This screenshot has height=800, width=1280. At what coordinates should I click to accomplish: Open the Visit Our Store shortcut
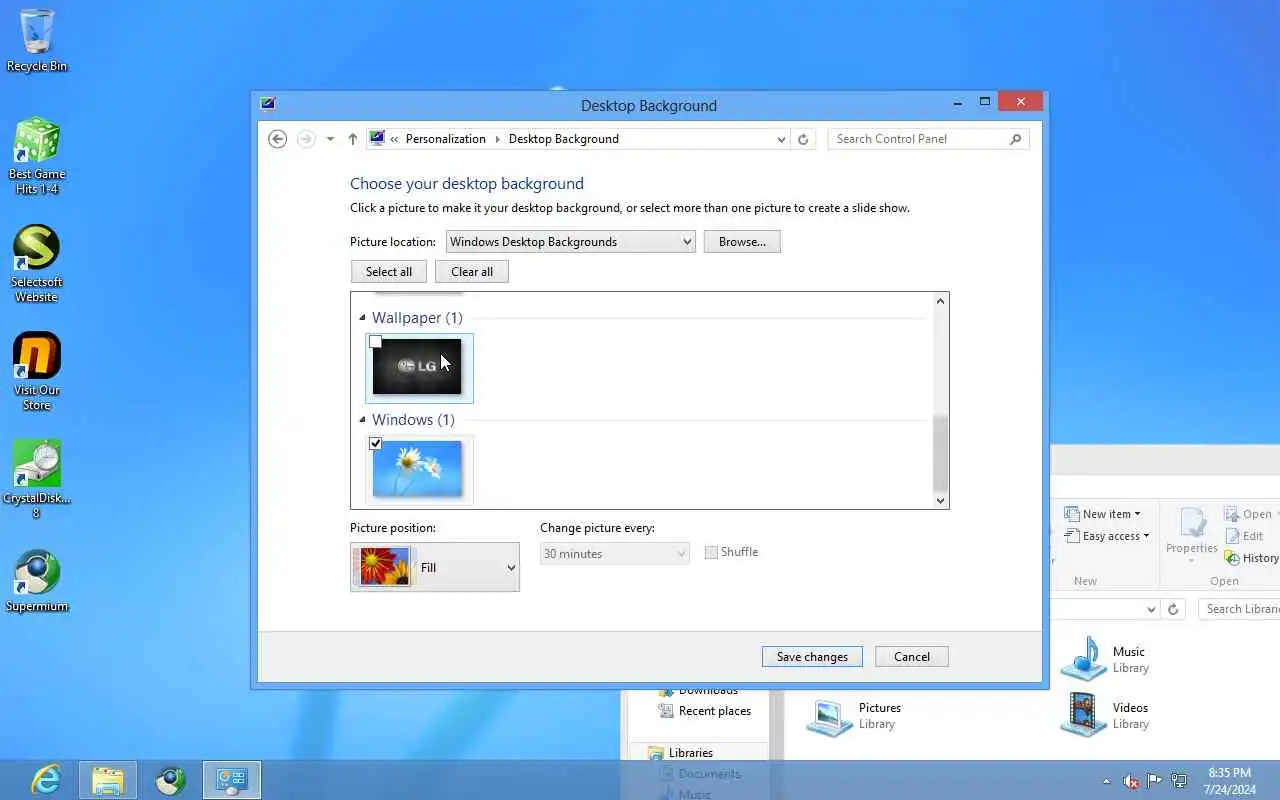click(x=37, y=371)
